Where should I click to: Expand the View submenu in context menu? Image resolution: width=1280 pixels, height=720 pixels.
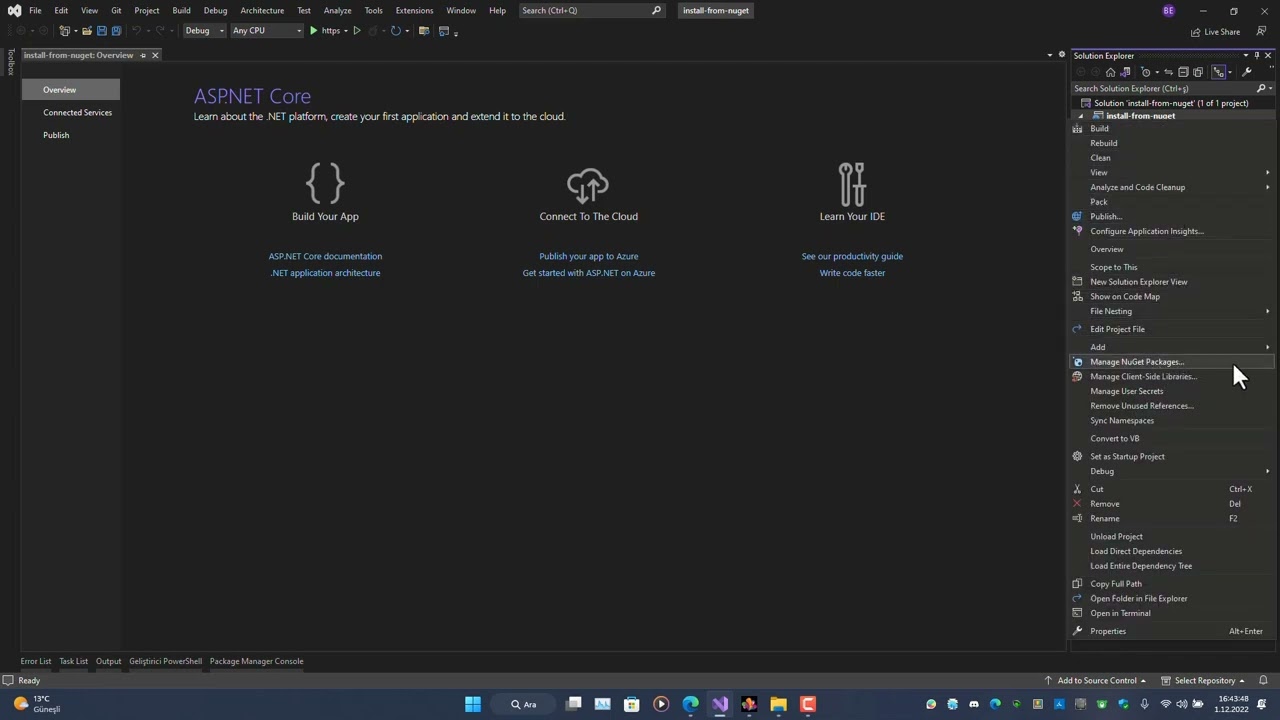point(1267,172)
